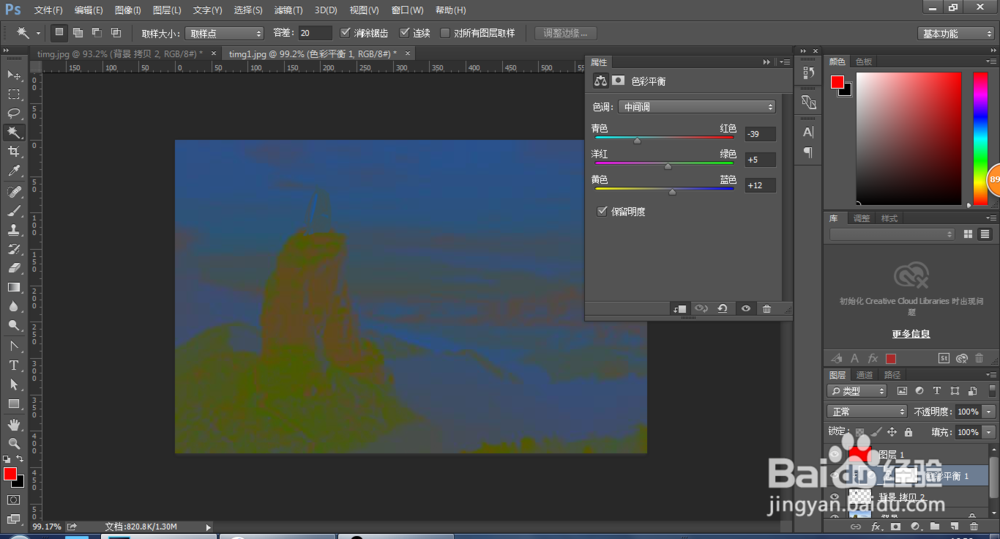Select the Crop tool
Image resolution: width=1000 pixels, height=539 pixels.
point(13,152)
